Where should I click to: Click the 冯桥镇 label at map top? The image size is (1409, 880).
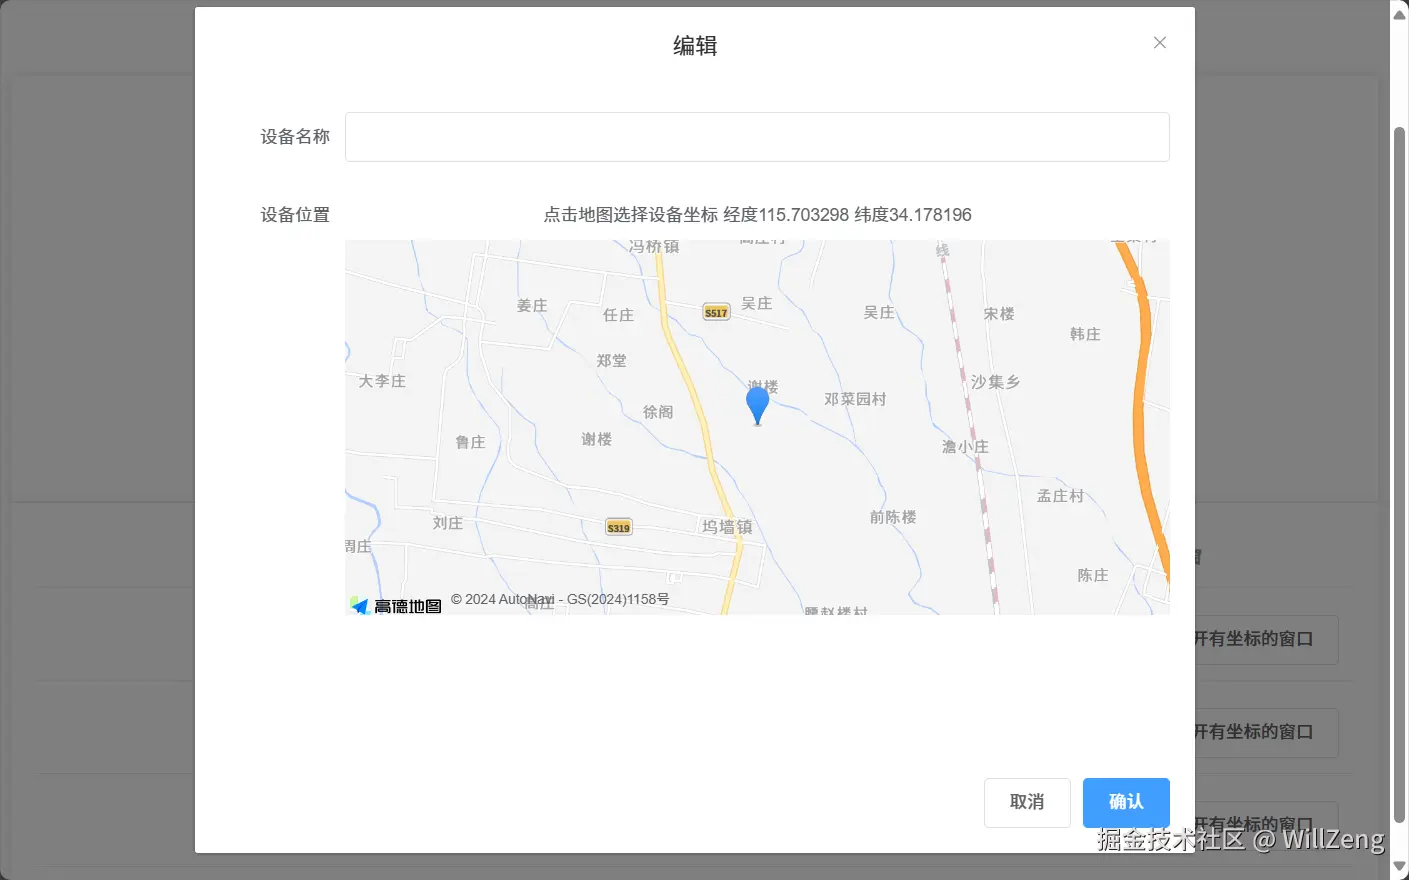[x=654, y=246]
